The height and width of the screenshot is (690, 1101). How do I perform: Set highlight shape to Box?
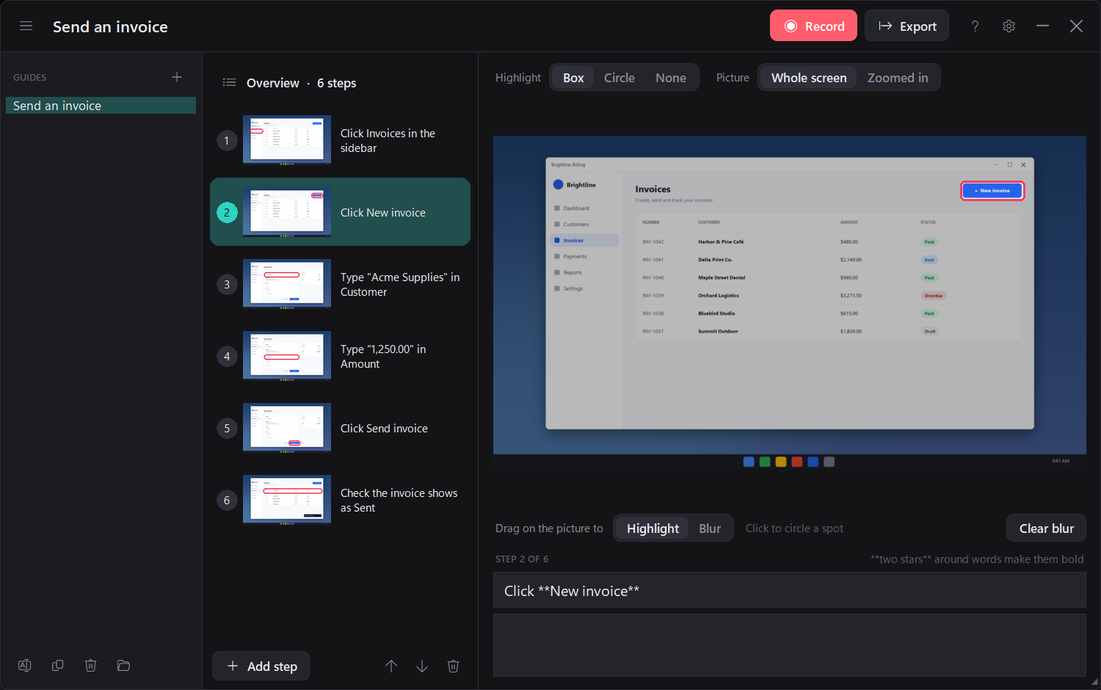click(x=573, y=78)
